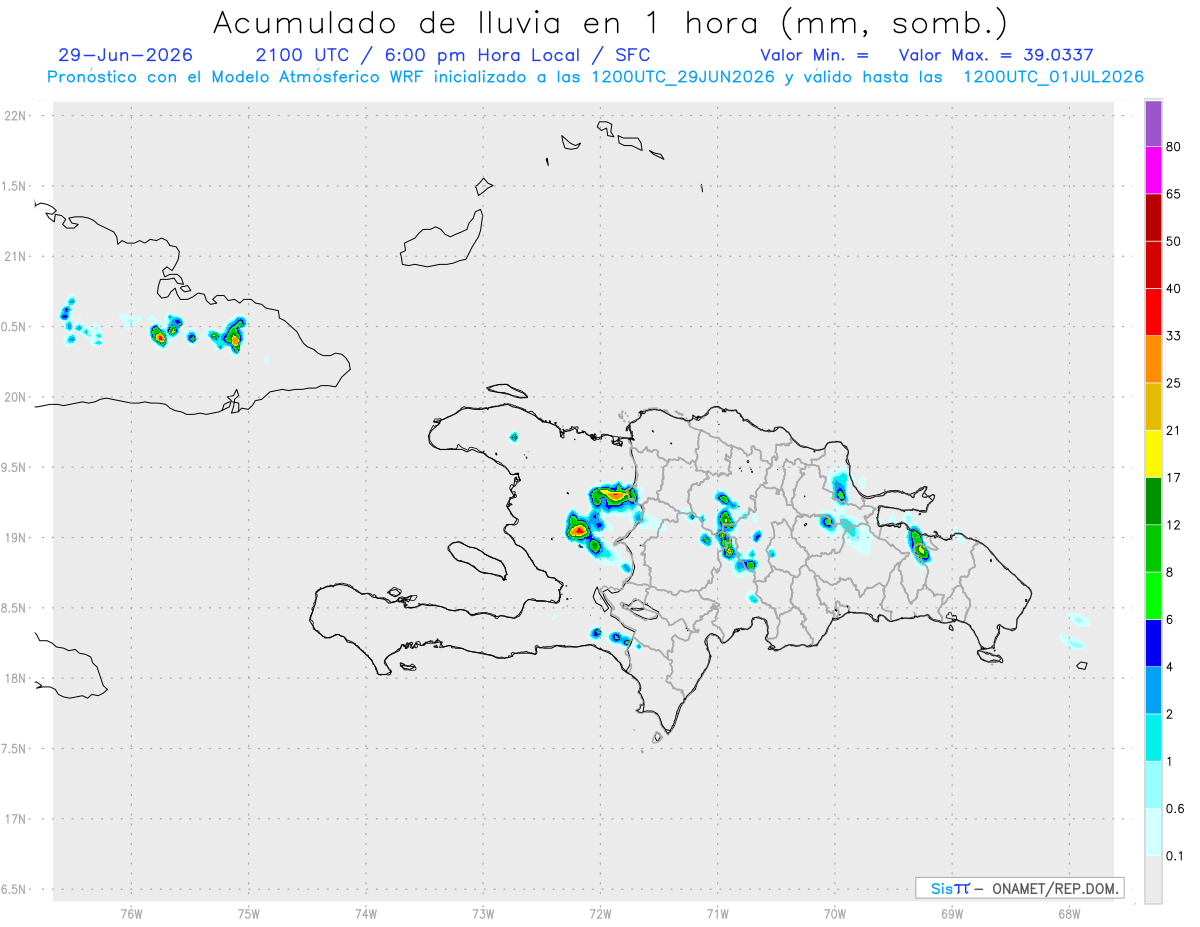Click the cyan 1–2 mm legend swatch
Screen dimensions: 1200x927
pyautogui.click(x=1153, y=737)
